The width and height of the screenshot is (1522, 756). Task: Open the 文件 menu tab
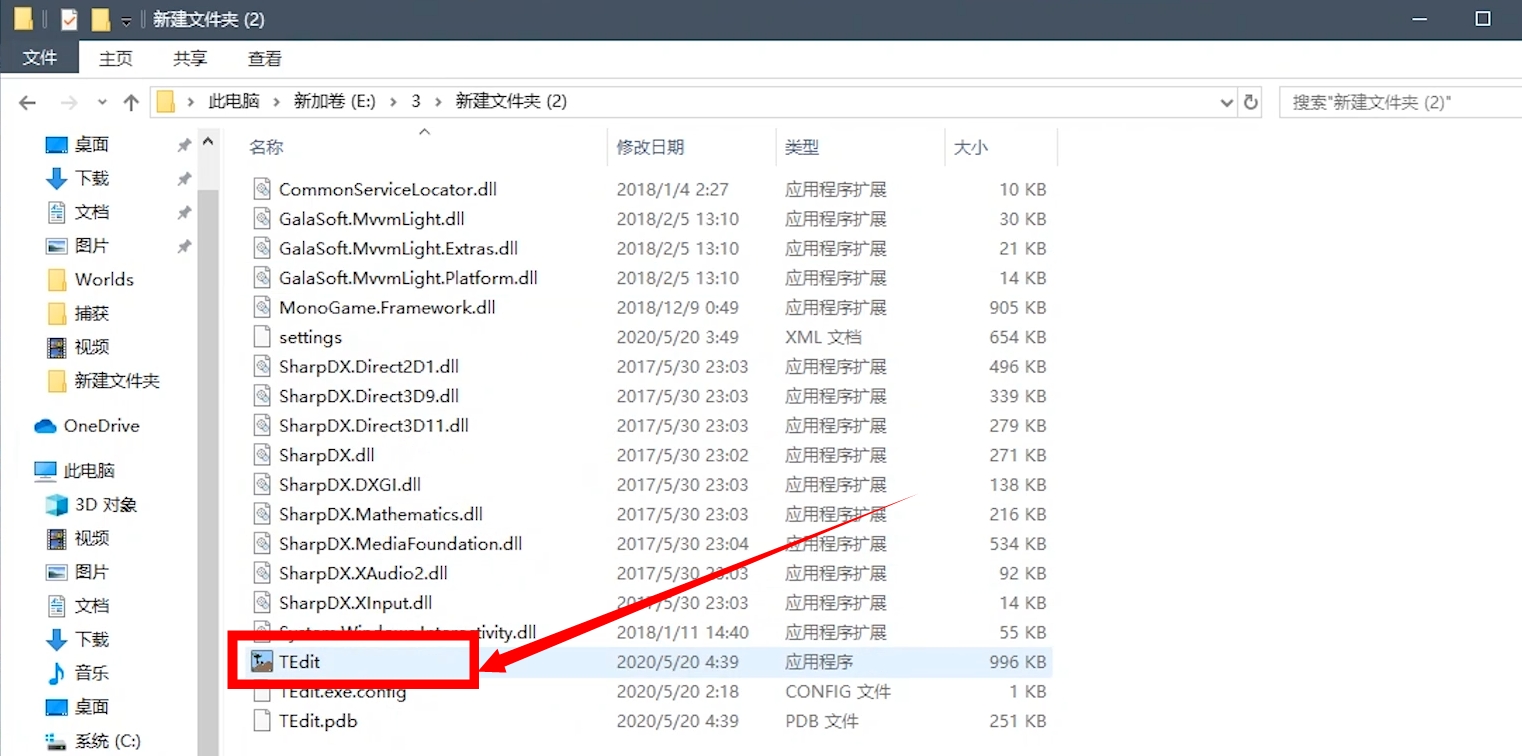click(40, 58)
